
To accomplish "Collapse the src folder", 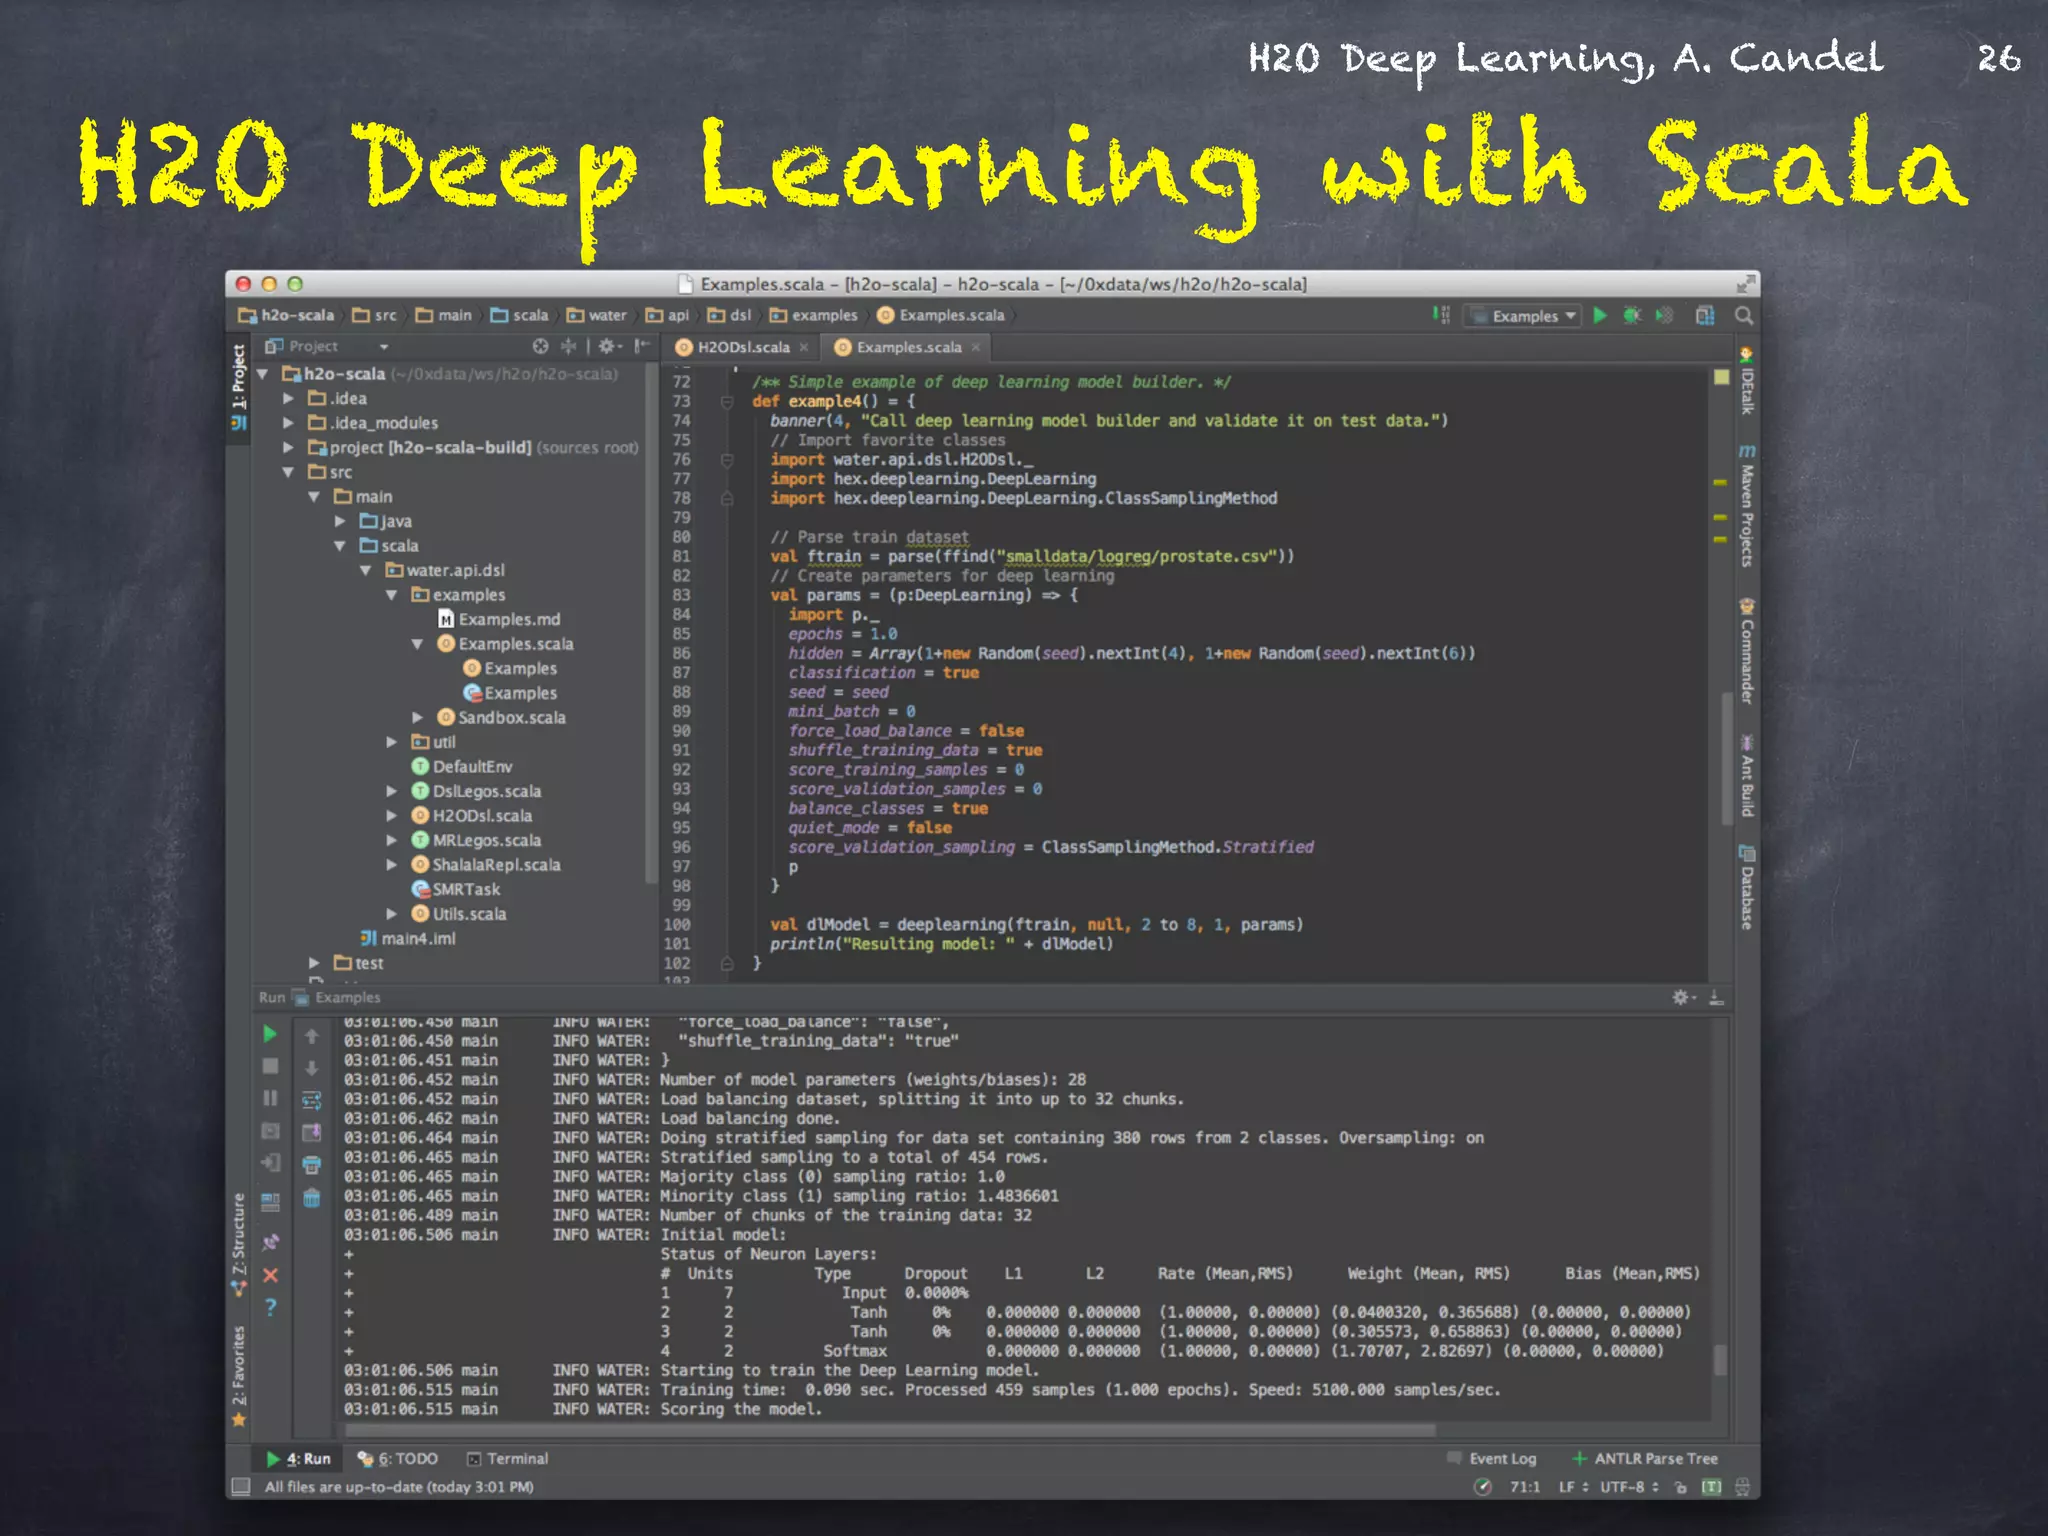I will click(288, 472).
